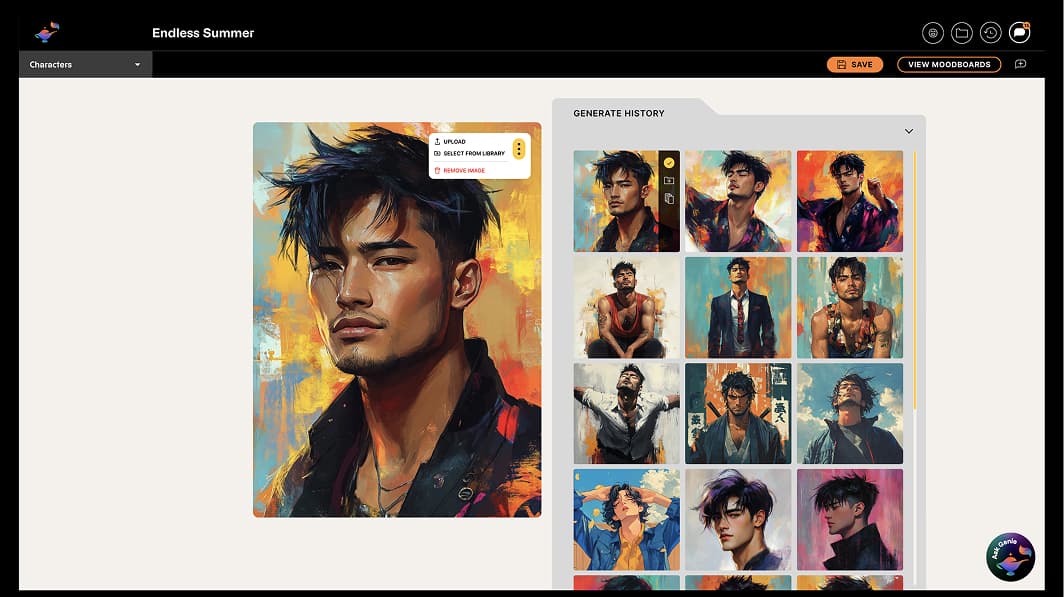Open chat messages with notification badge
This screenshot has width=1064, height=597.
(1019, 33)
